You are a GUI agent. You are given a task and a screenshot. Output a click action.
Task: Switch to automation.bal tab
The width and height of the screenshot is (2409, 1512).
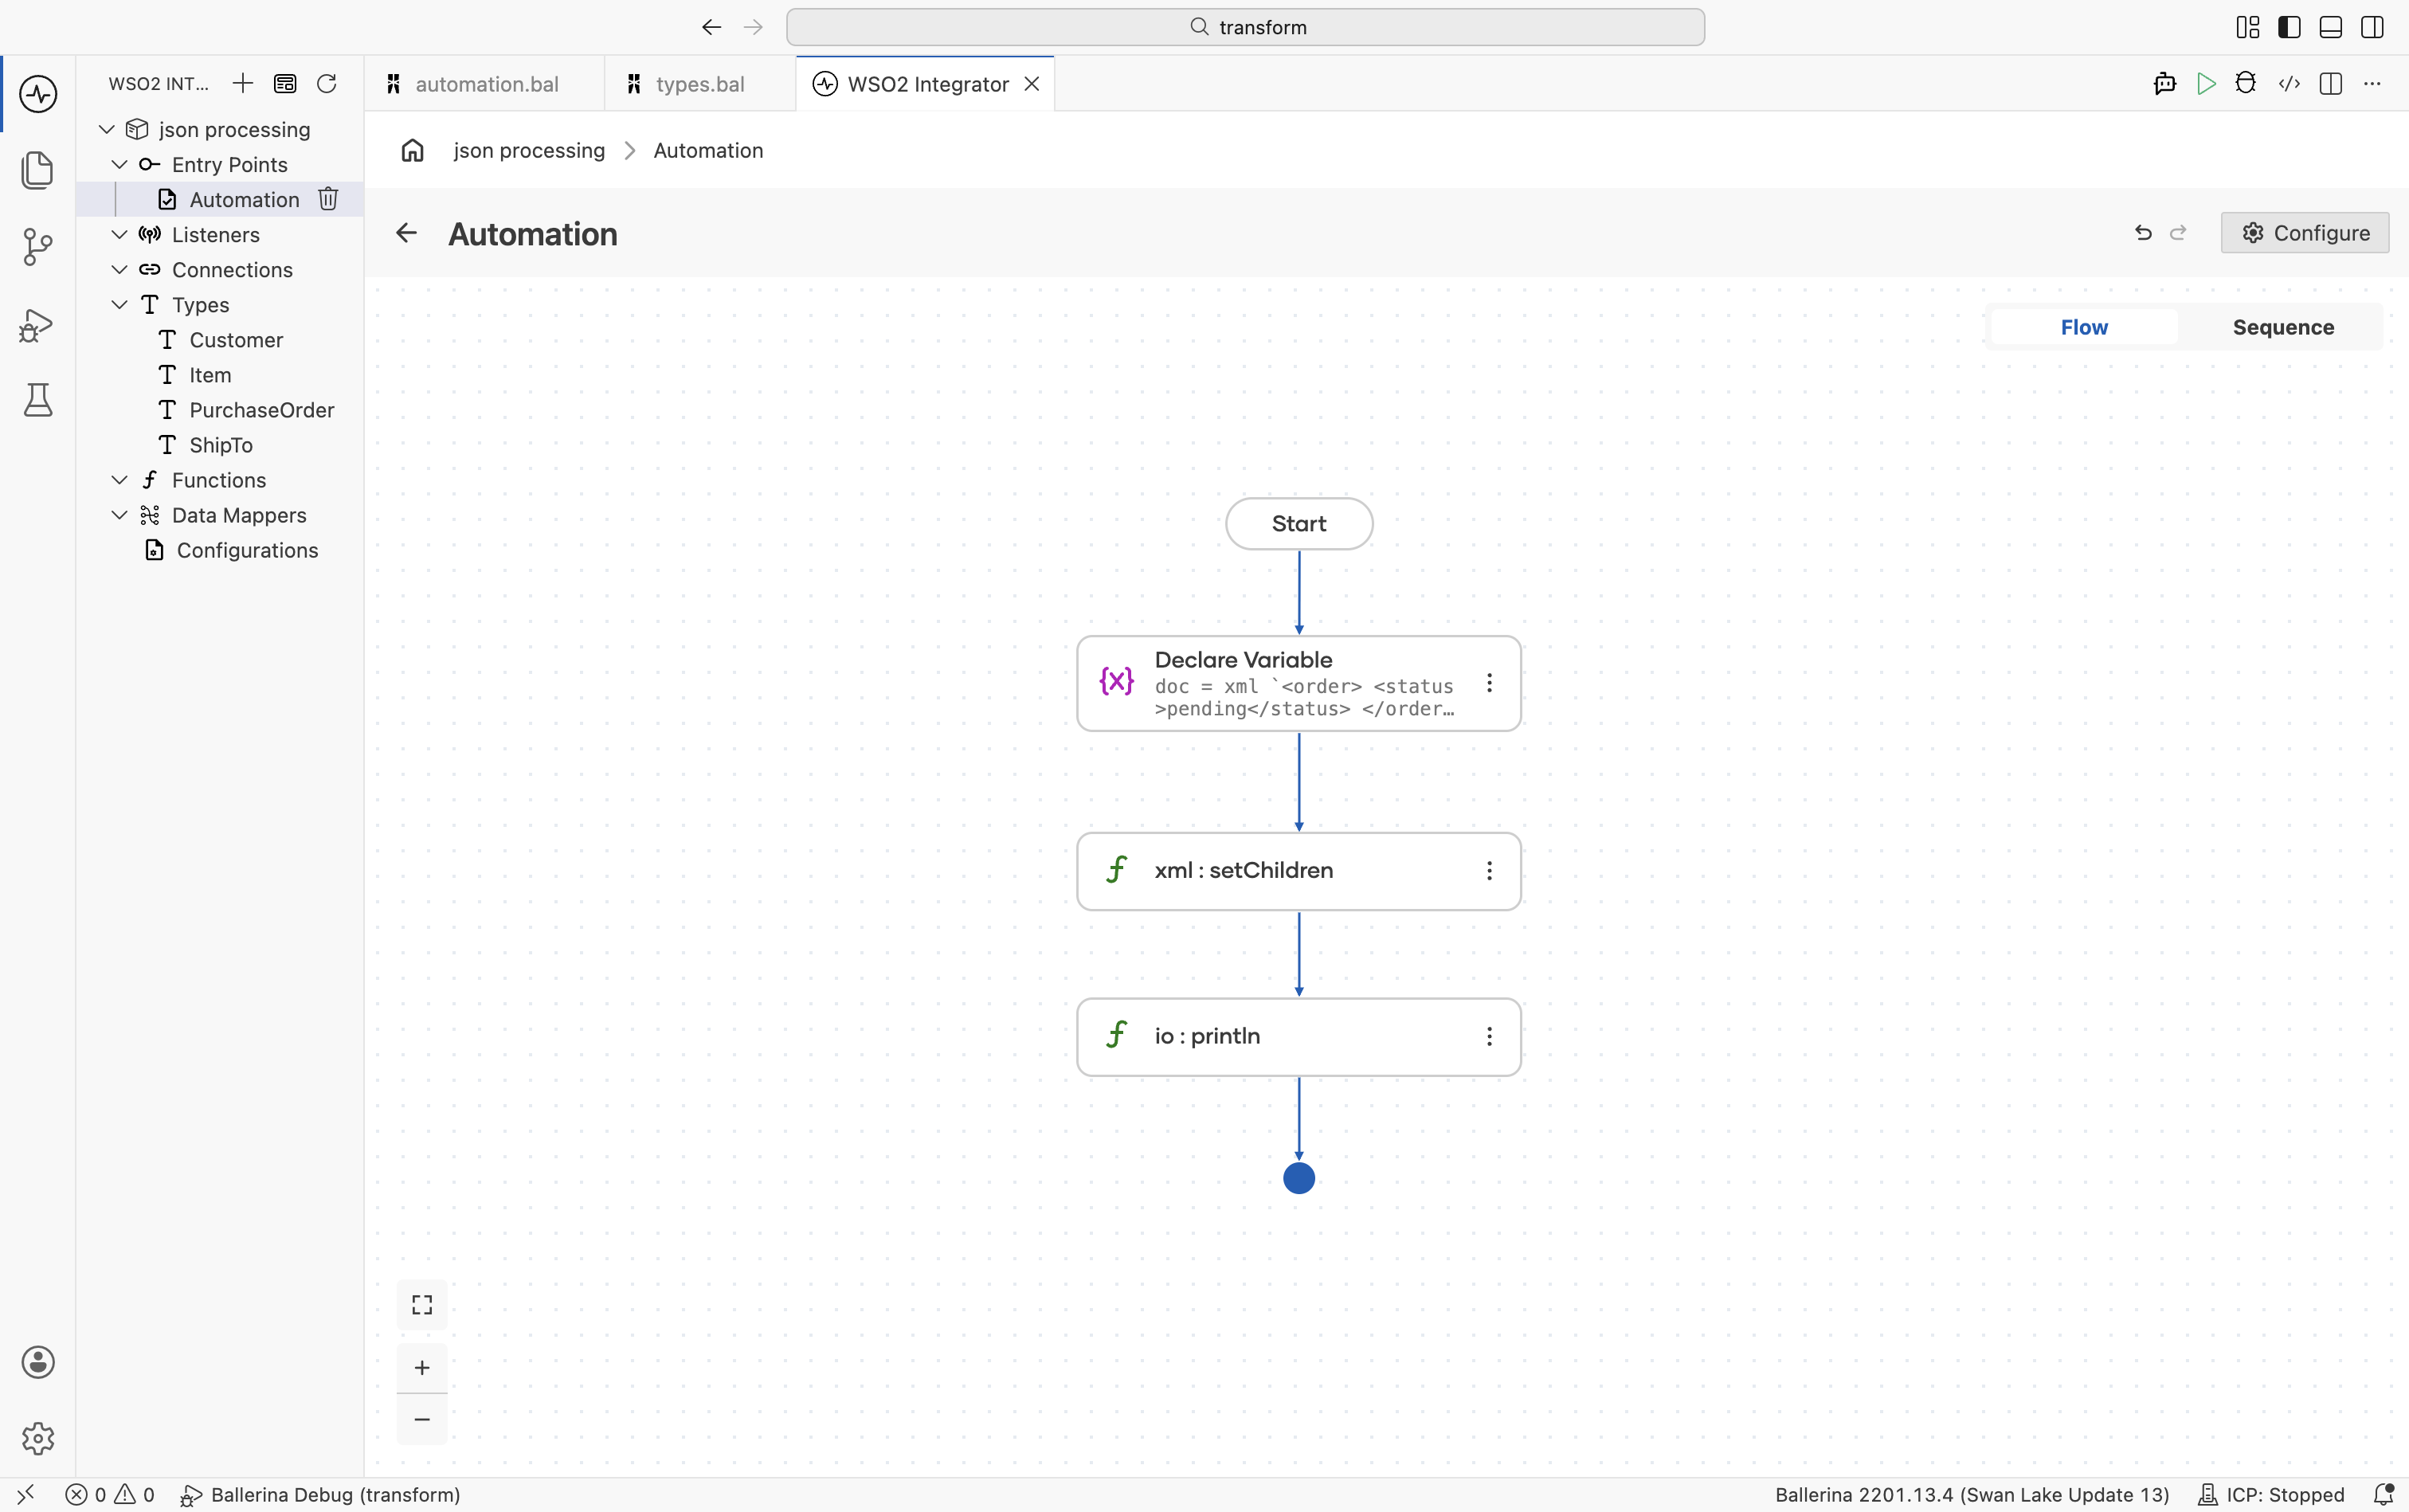tap(485, 84)
